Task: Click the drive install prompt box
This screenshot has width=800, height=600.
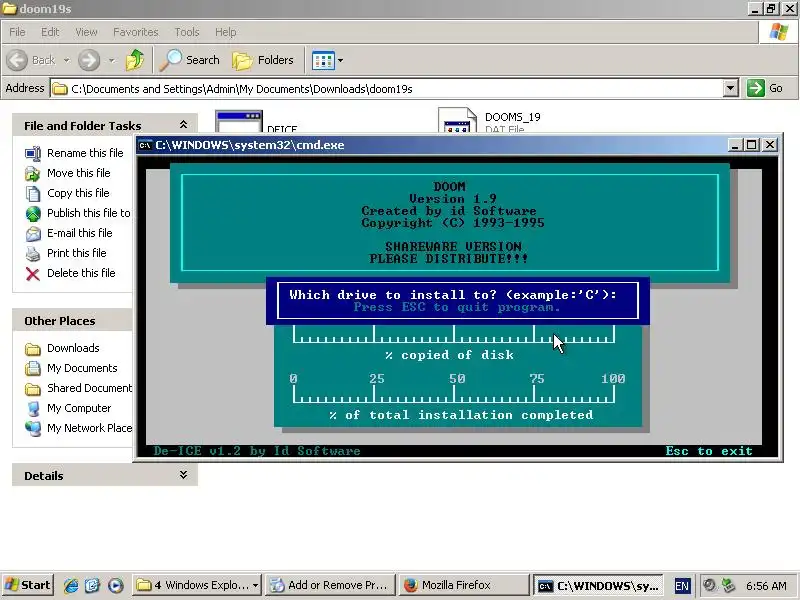Action: coord(458,301)
